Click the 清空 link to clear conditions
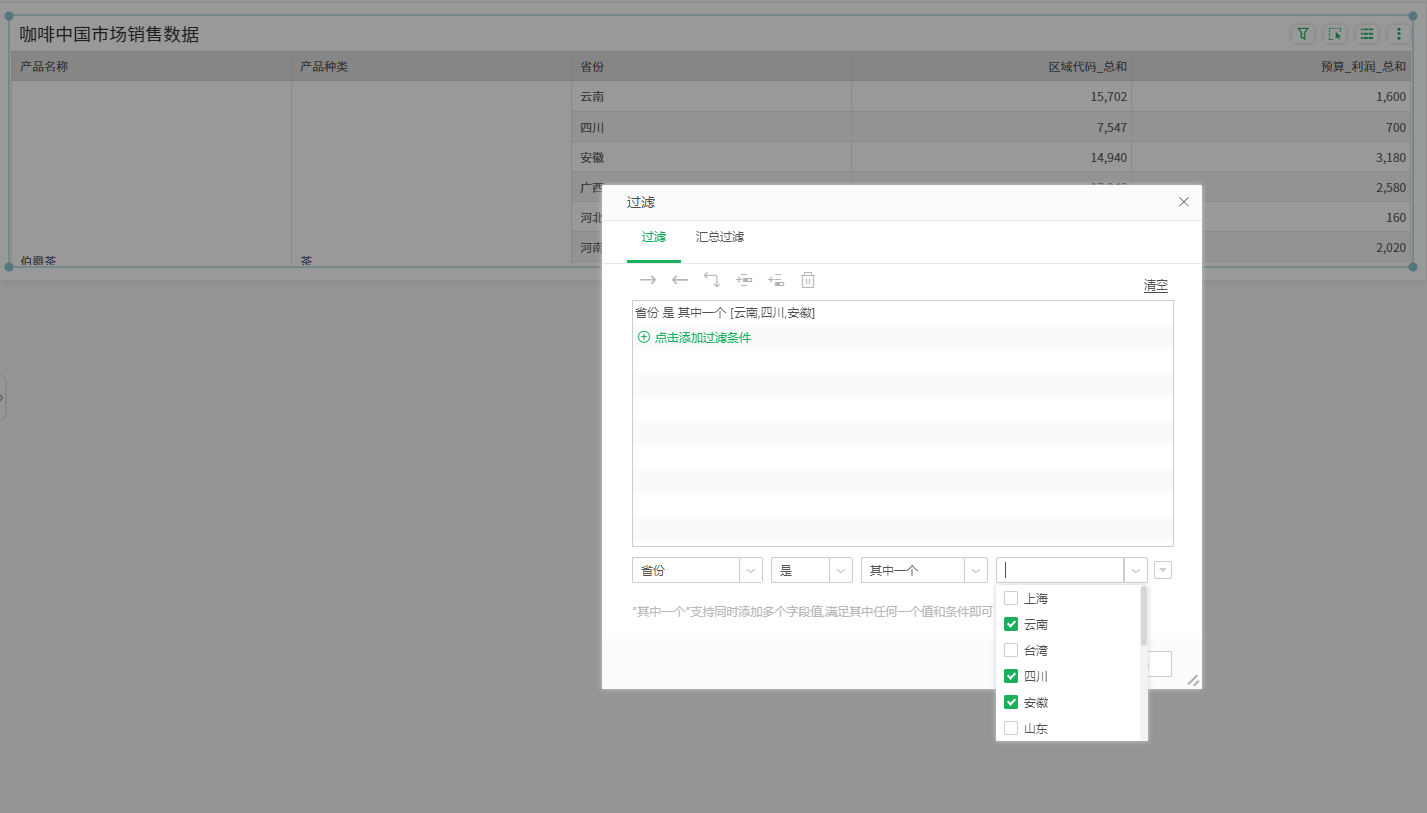 point(1155,286)
